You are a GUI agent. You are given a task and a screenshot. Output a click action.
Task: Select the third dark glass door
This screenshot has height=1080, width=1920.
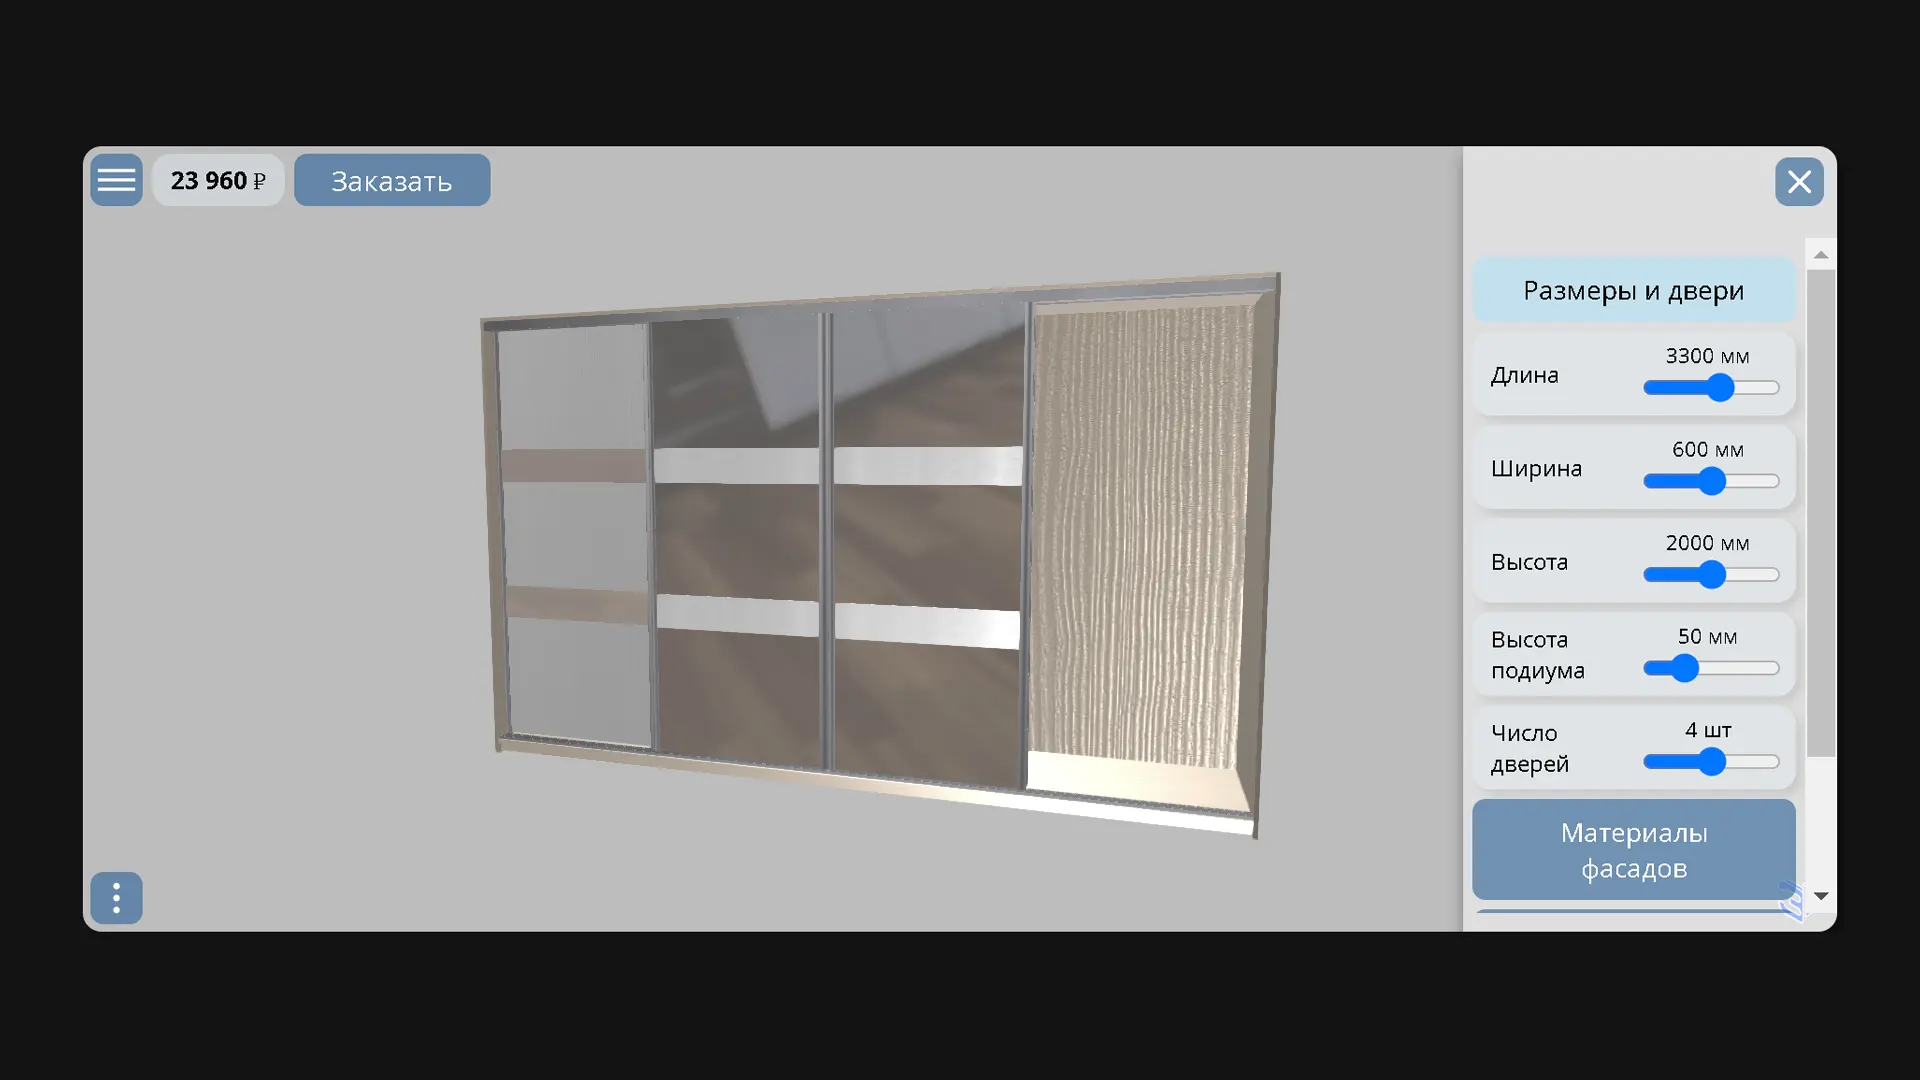click(x=928, y=540)
